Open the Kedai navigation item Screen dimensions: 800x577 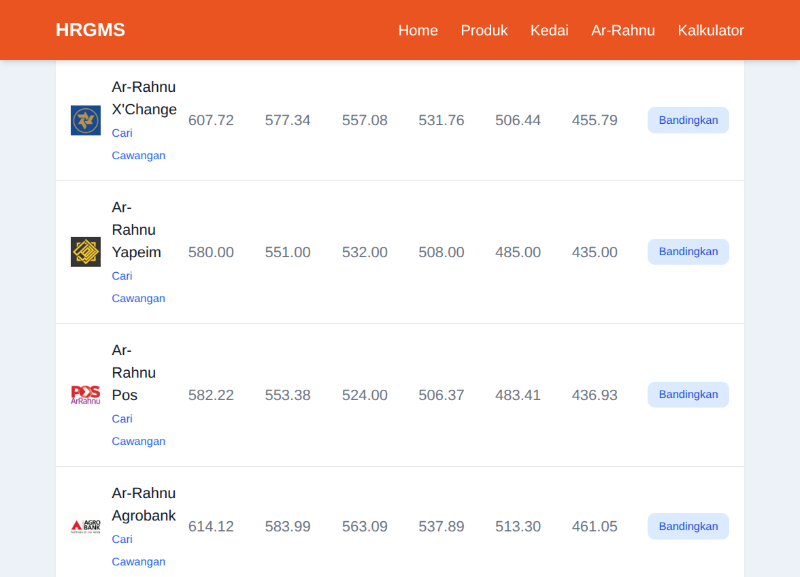(549, 30)
